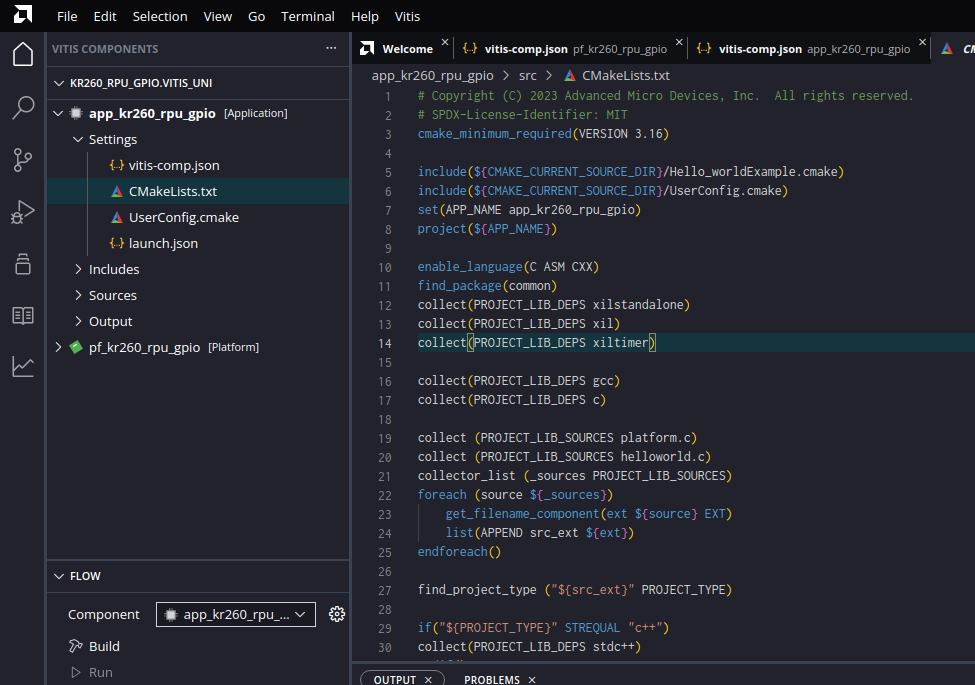Viewport: 975px width, 685px height.
Task: Open the Edit menu
Action: coord(105,16)
